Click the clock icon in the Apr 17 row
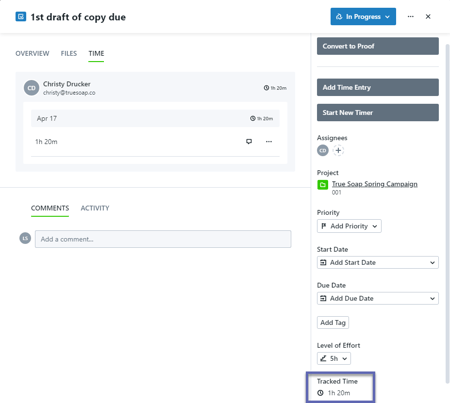Viewport: 450px width, 403px height. tap(253, 118)
